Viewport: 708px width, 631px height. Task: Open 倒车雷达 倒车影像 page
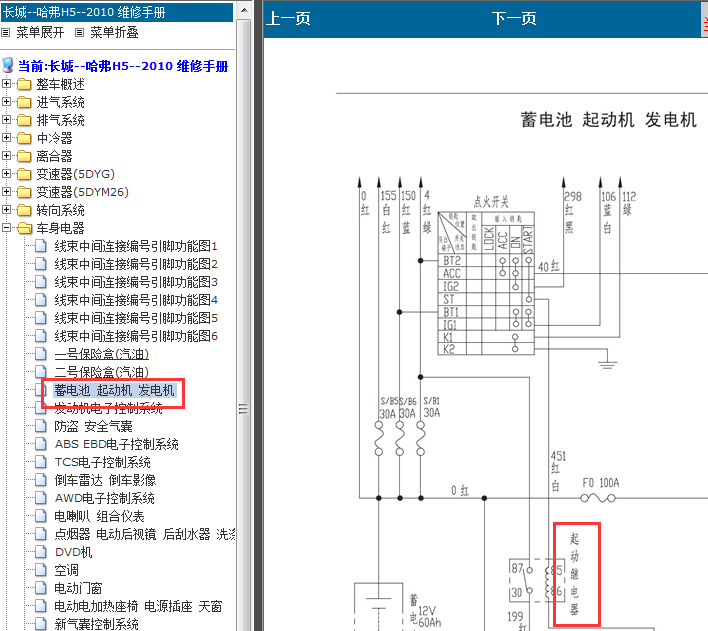[x=105, y=480]
